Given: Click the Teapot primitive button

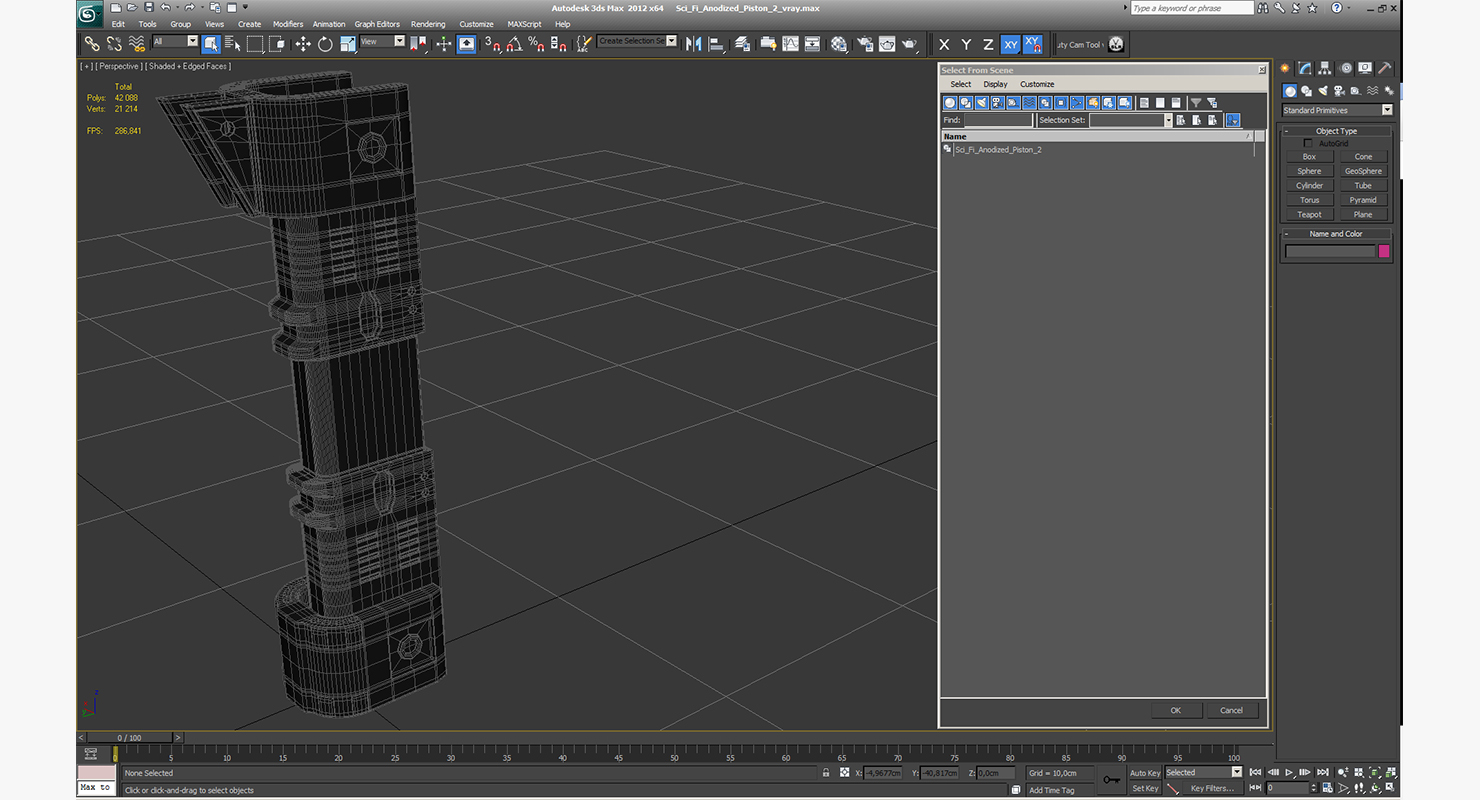Looking at the screenshot, I should [x=1309, y=215].
